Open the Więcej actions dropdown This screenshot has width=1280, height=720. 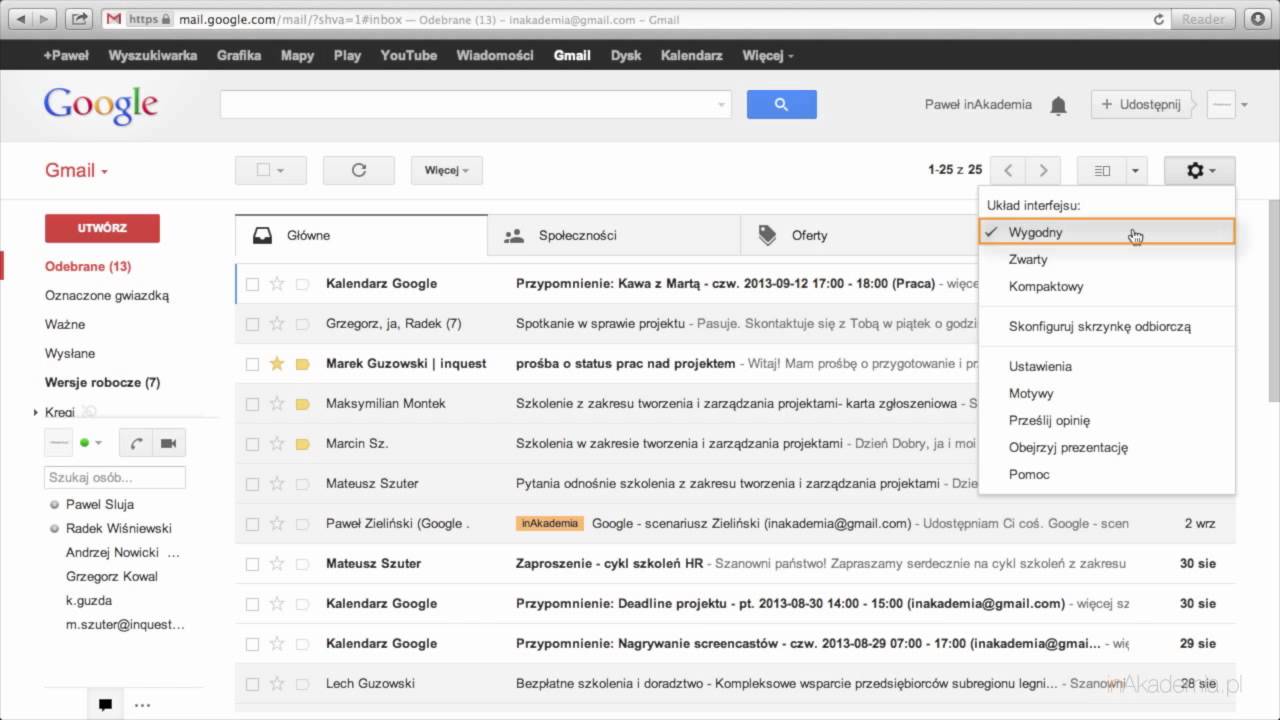click(x=446, y=170)
